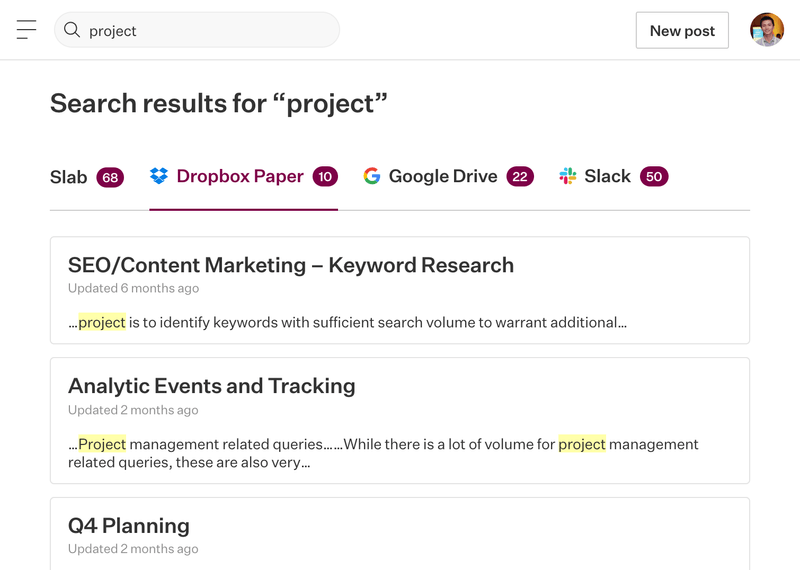Create a new post
The width and height of the screenshot is (800, 570).
coord(682,30)
